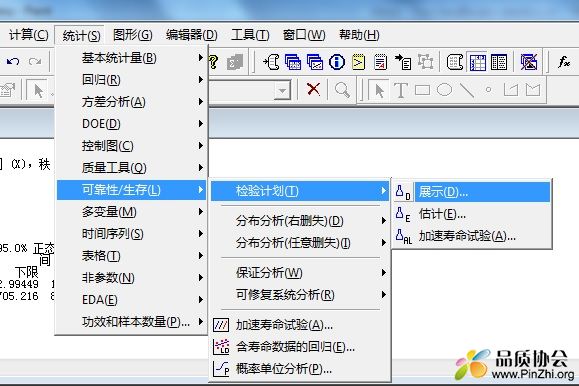
Task: Choose 概率单位分析(P)...
Action: click(300, 369)
